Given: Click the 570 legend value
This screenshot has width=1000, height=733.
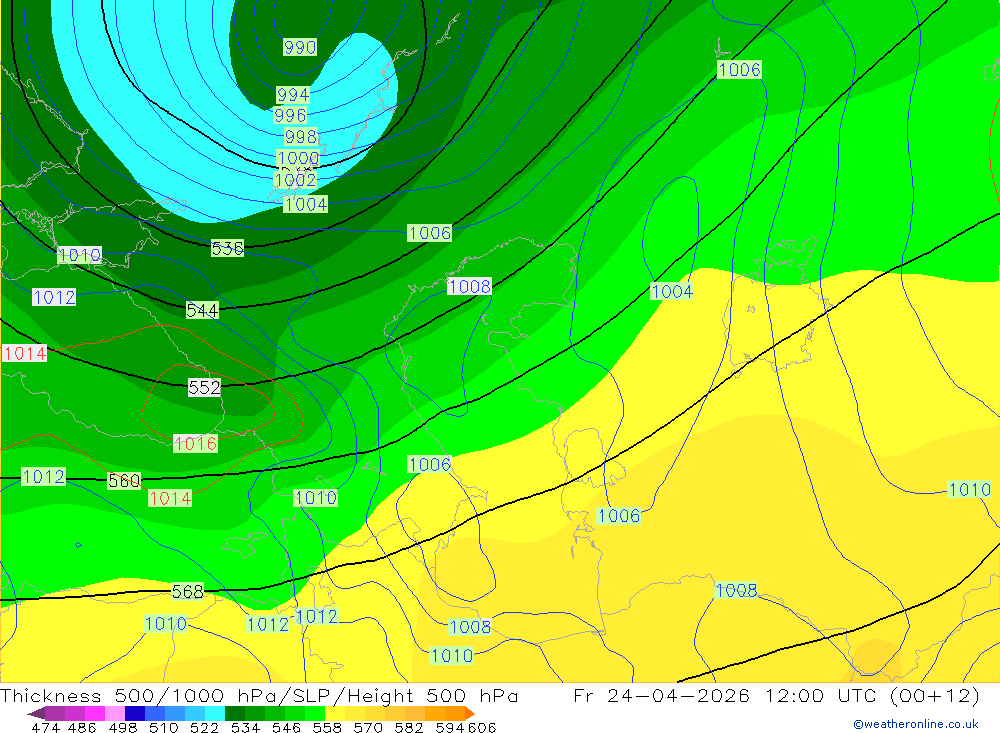Looking at the screenshot, I should click(368, 727).
